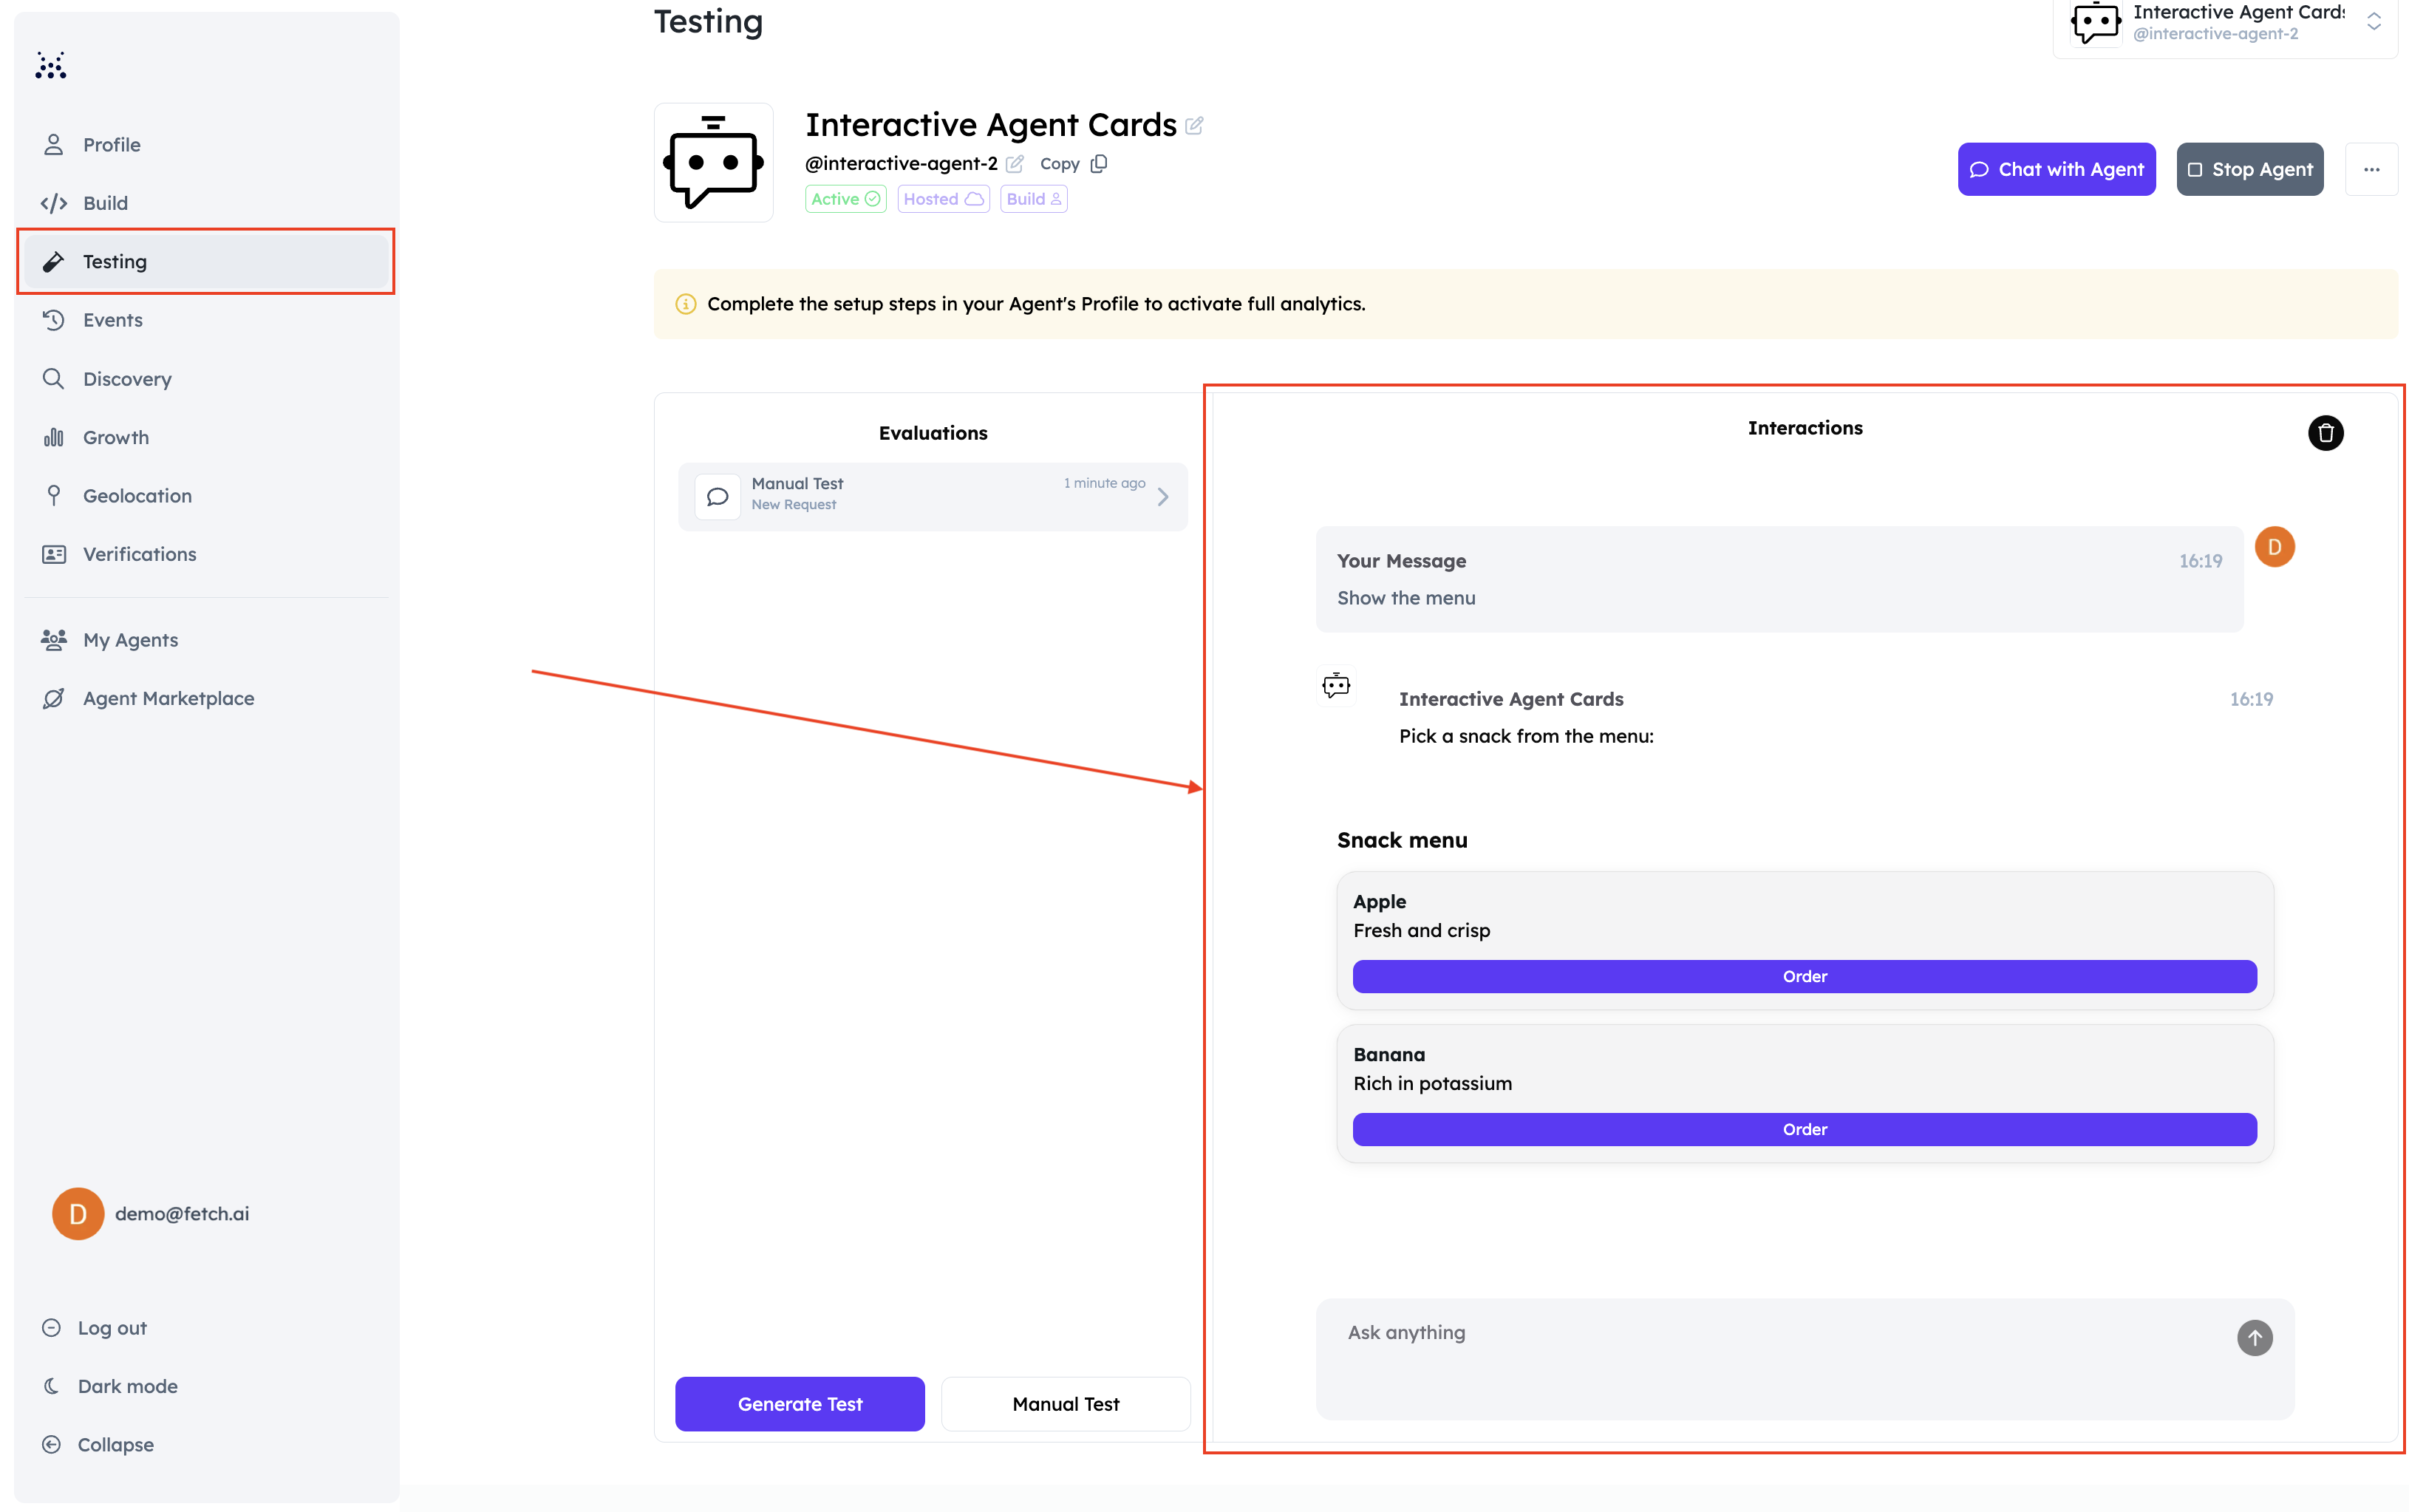2409x1512 pixels.
Task: Click the Hosted cloud badge
Action: click(943, 199)
